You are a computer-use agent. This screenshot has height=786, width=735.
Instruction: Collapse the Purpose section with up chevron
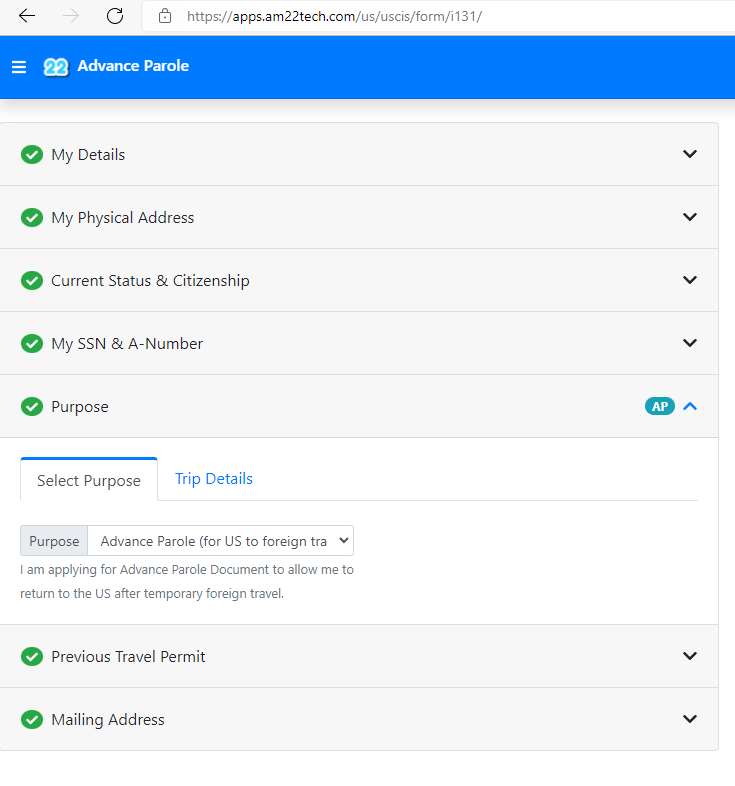[x=690, y=407]
